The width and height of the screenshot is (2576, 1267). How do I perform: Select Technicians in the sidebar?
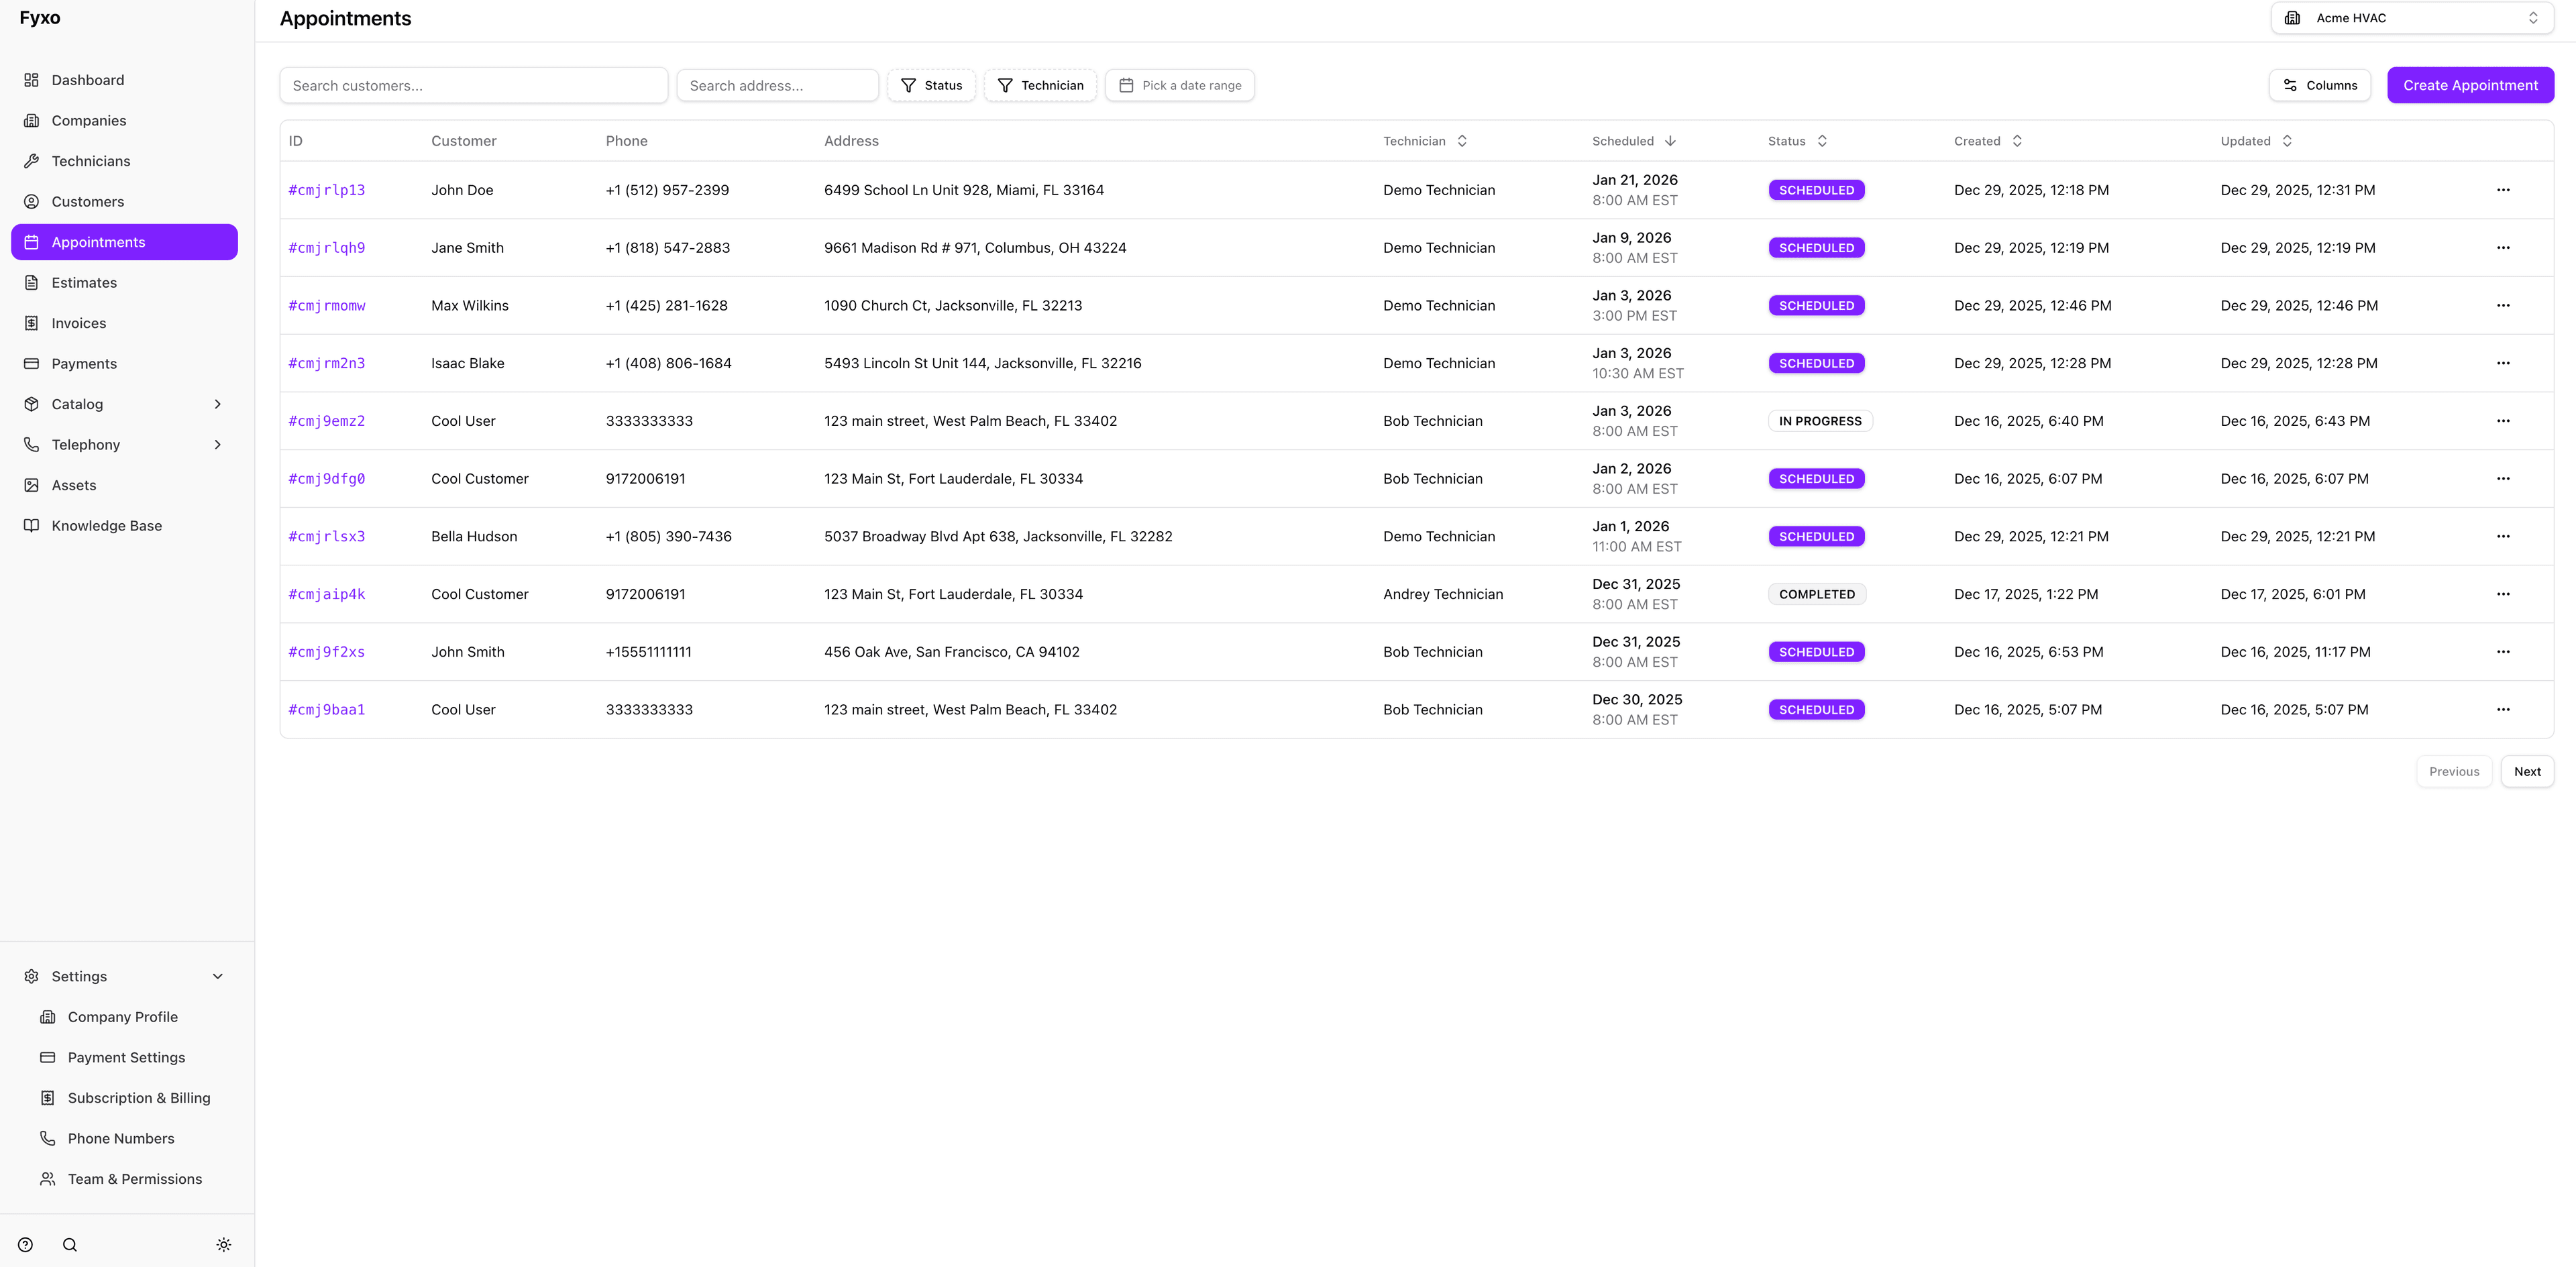point(91,161)
